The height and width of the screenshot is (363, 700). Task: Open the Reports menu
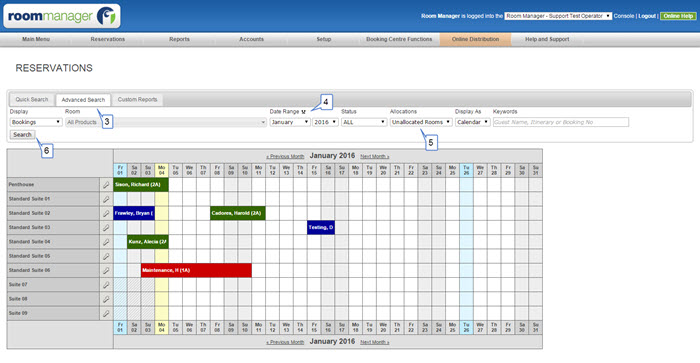179,39
